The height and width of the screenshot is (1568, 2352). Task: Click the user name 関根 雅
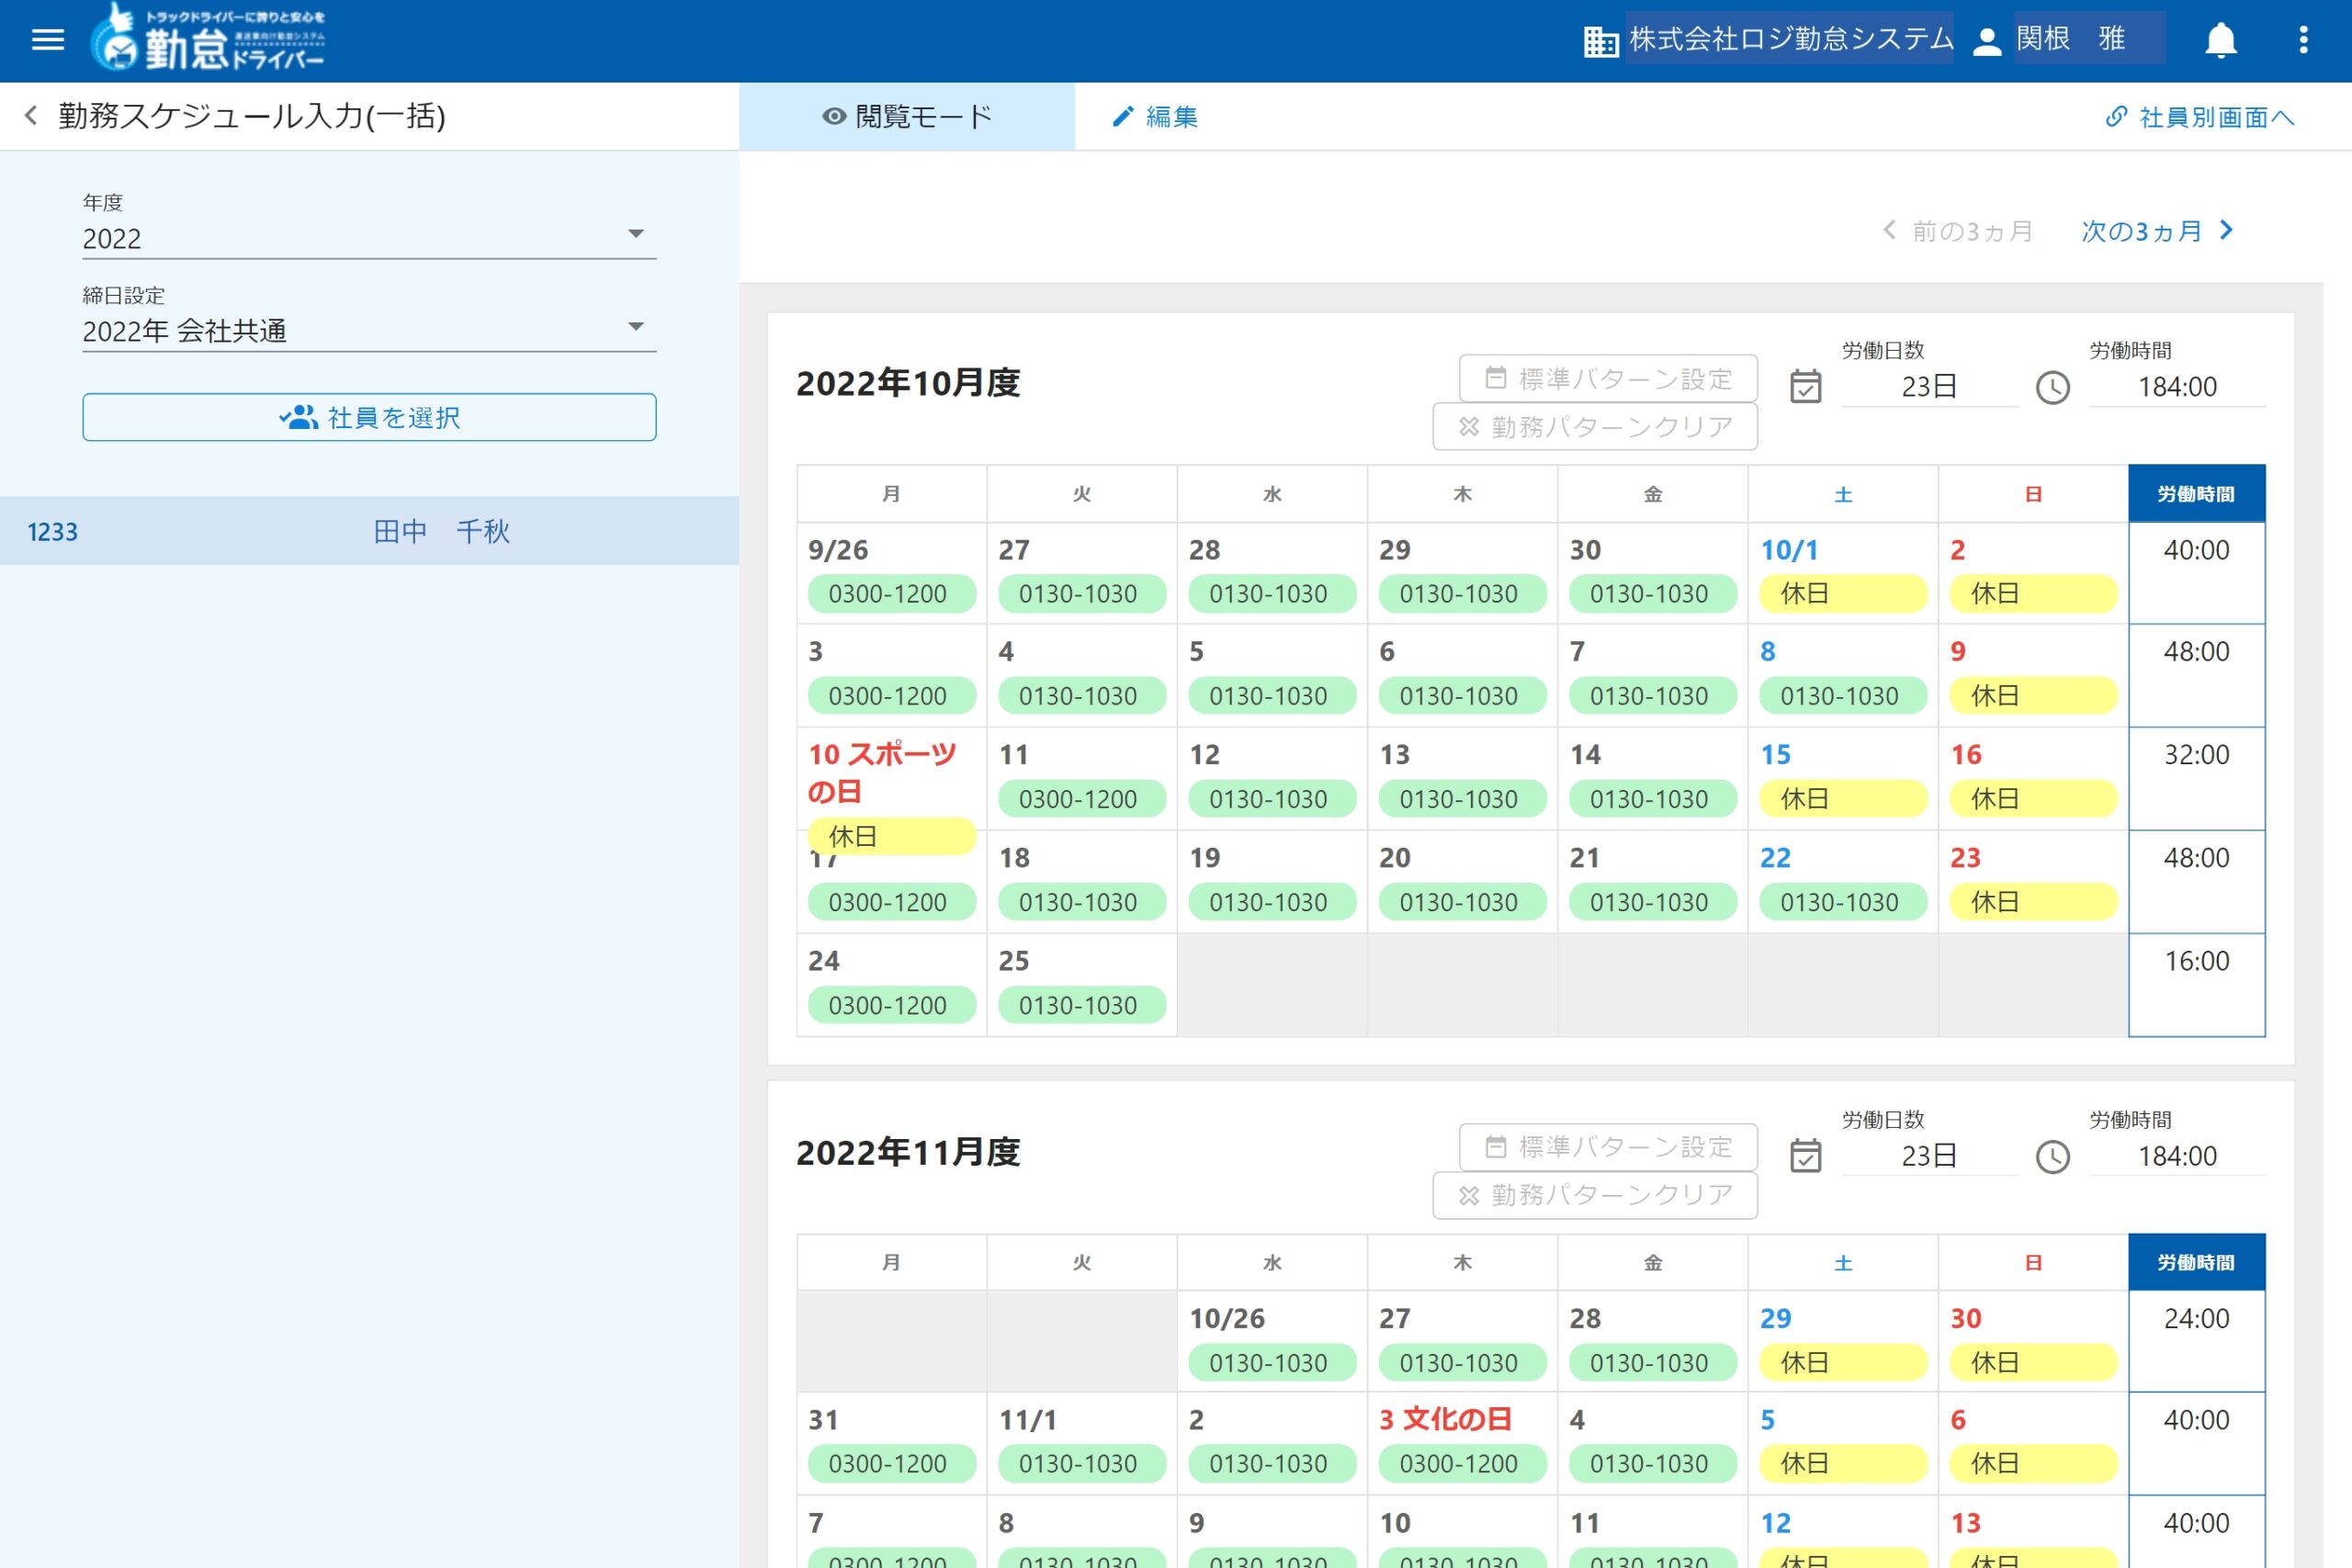(x=2070, y=39)
